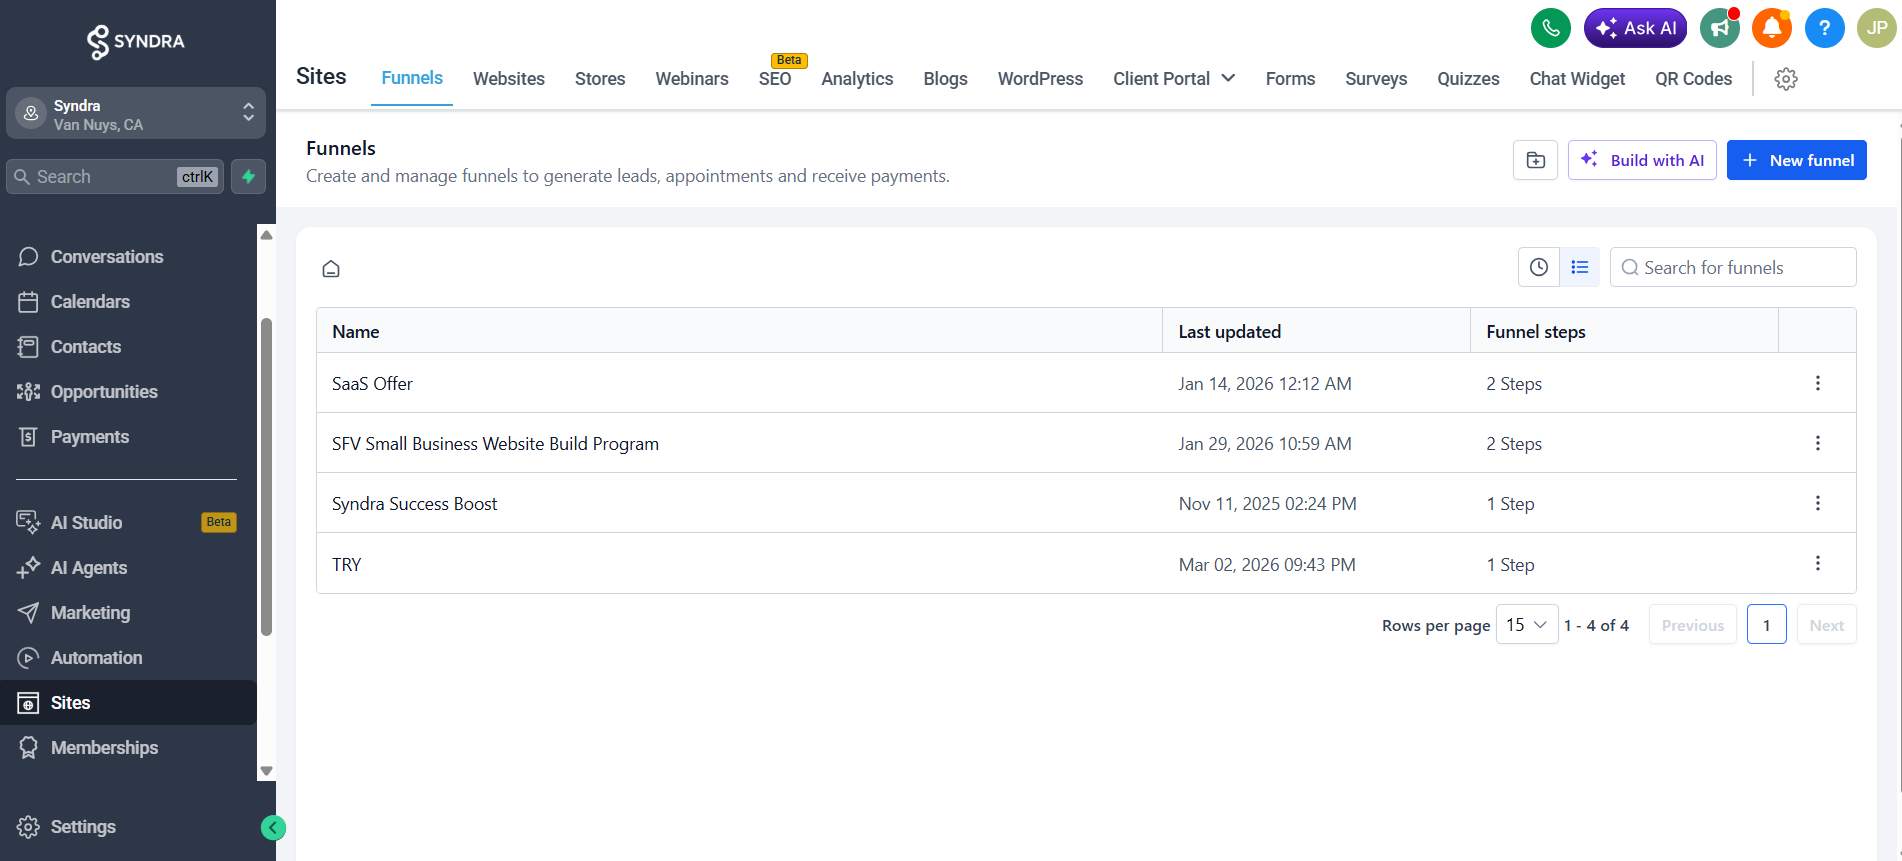Switch to list view layout
1902x861 pixels.
tap(1580, 267)
